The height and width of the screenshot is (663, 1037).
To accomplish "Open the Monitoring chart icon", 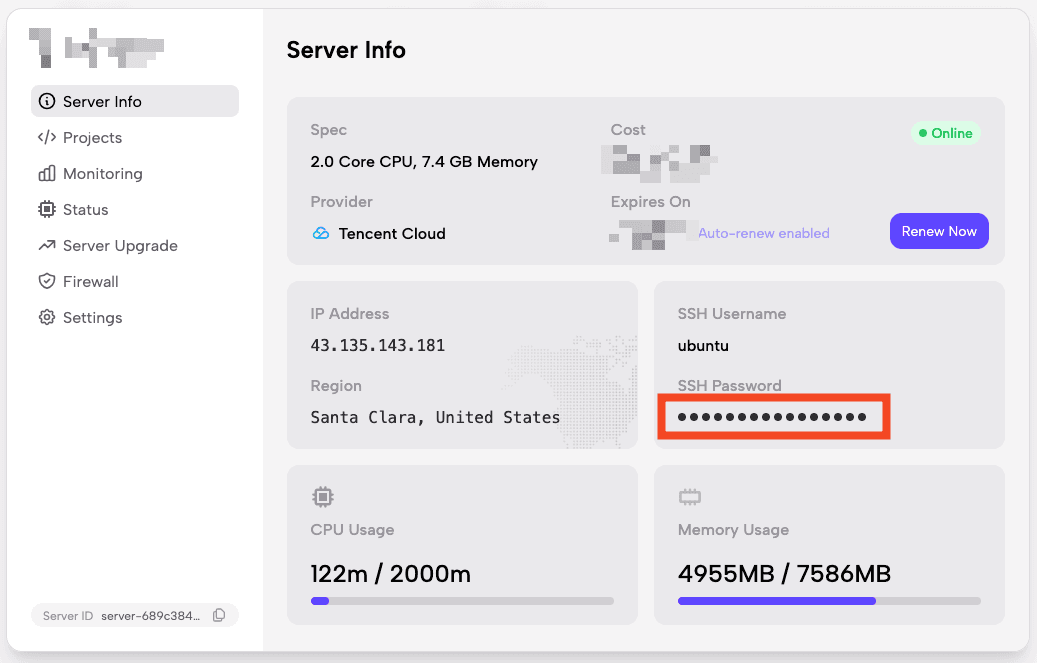I will 47,173.
